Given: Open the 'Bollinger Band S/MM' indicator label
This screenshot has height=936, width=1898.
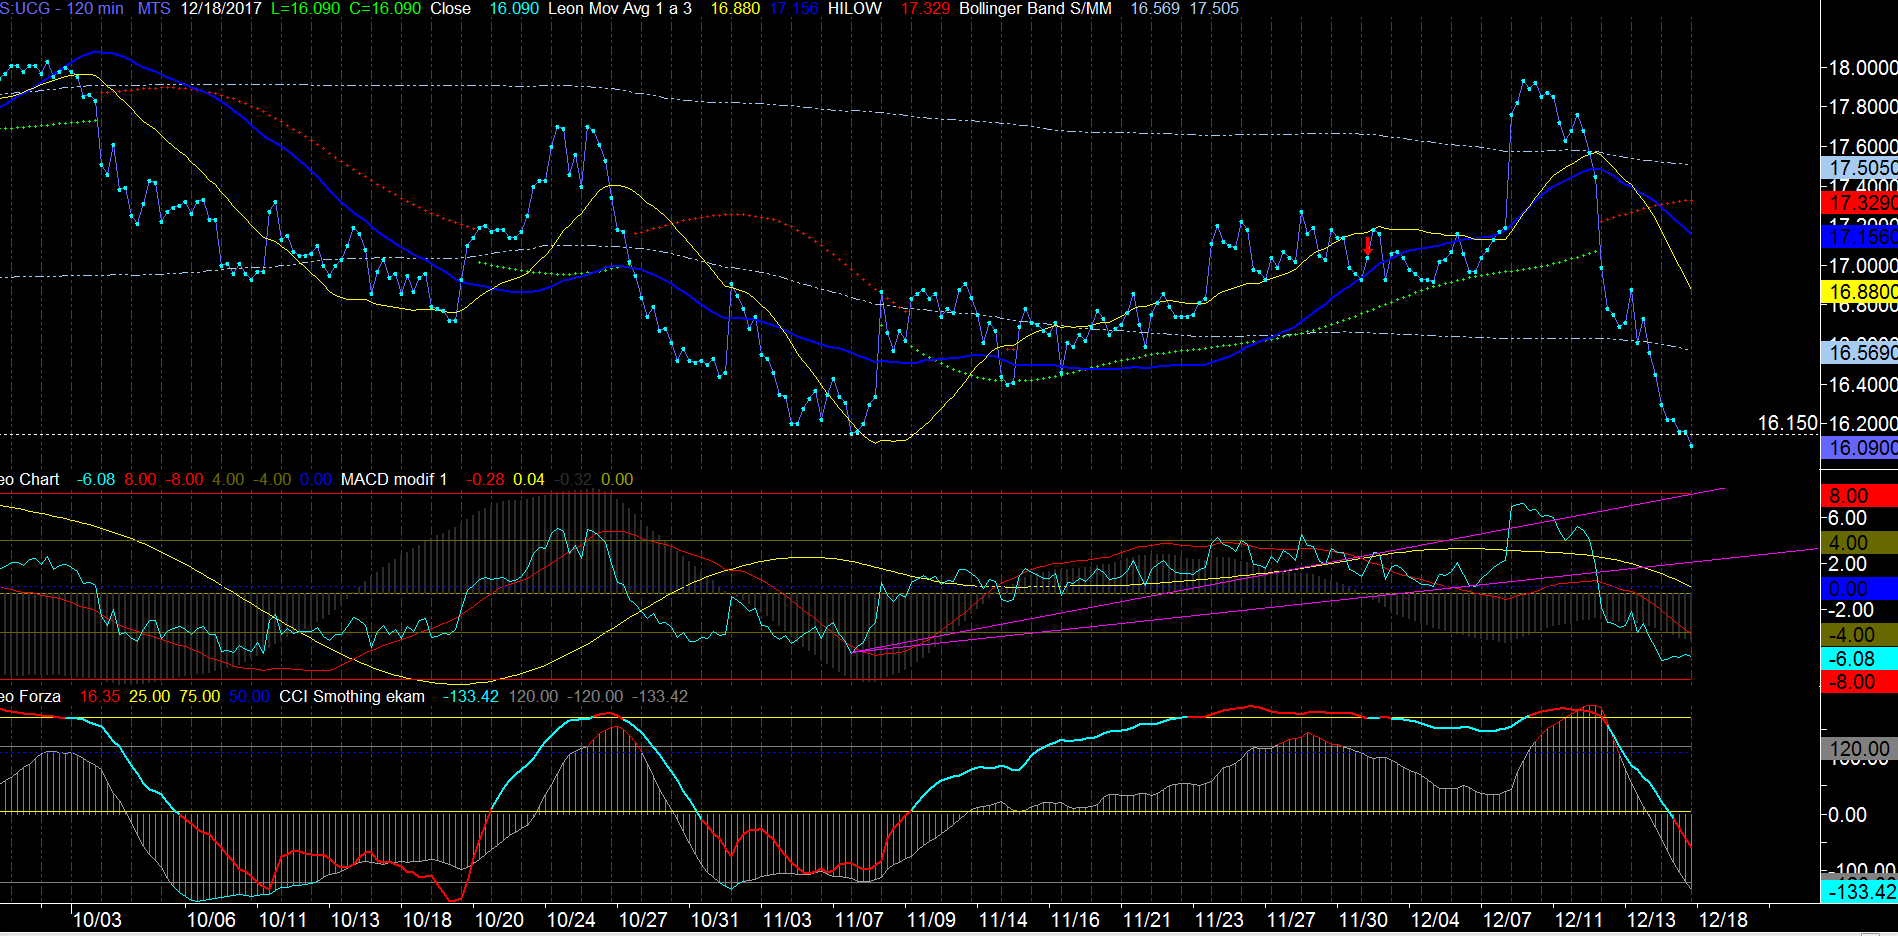Looking at the screenshot, I should click(x=1035, y=9).
